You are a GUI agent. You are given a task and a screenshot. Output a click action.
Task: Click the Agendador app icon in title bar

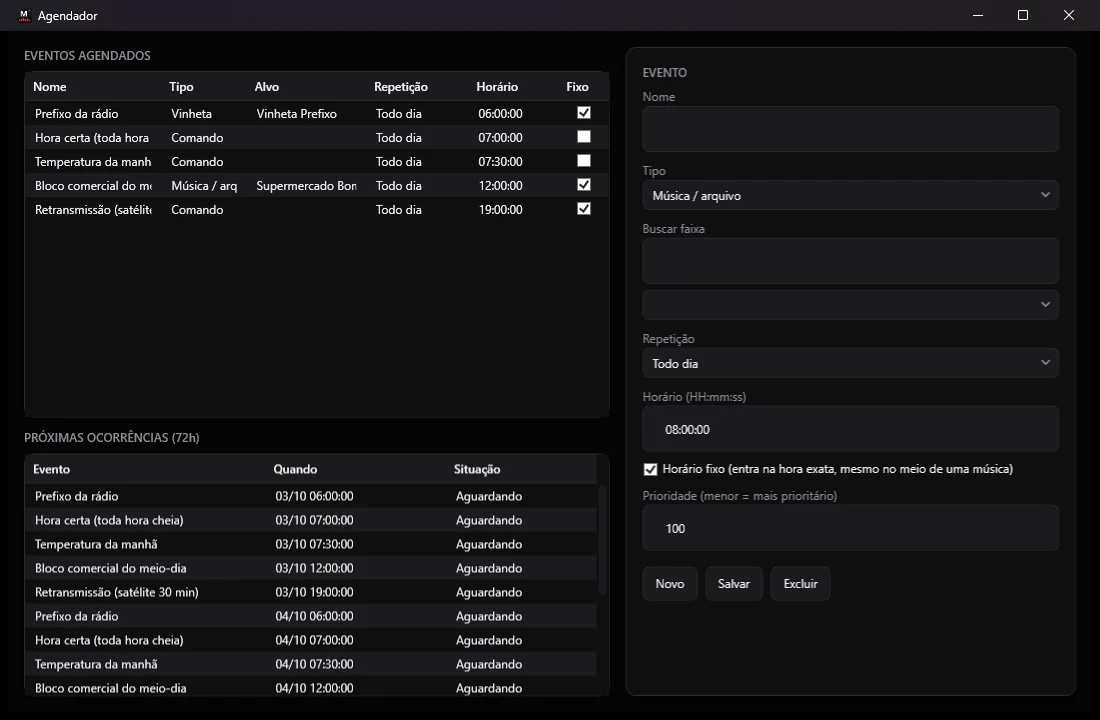[x=25, y=15]
